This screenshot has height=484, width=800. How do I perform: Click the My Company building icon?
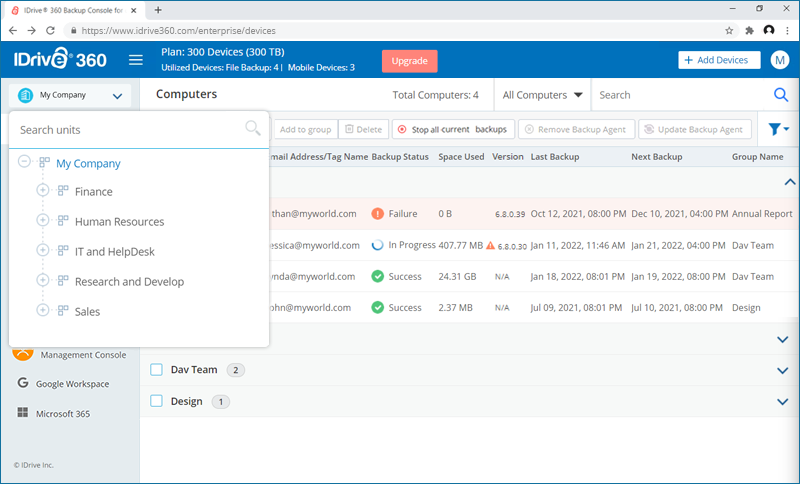coord(26,95)
